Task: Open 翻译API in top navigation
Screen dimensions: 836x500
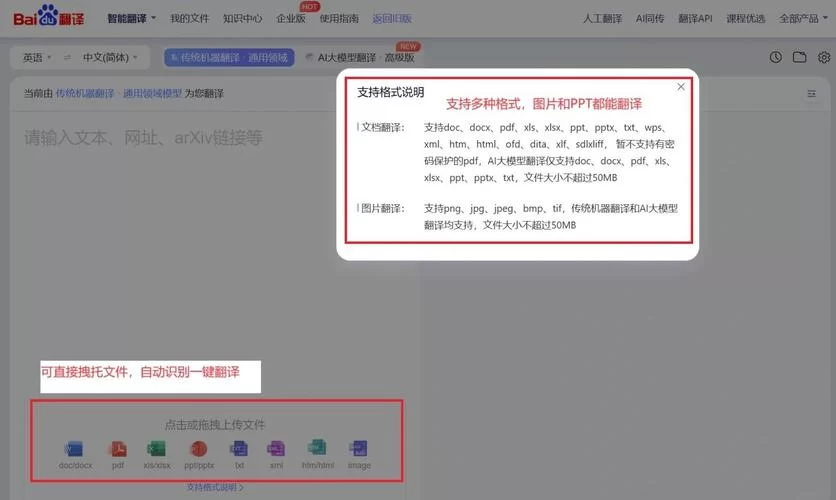Action: tap(695, 19)
